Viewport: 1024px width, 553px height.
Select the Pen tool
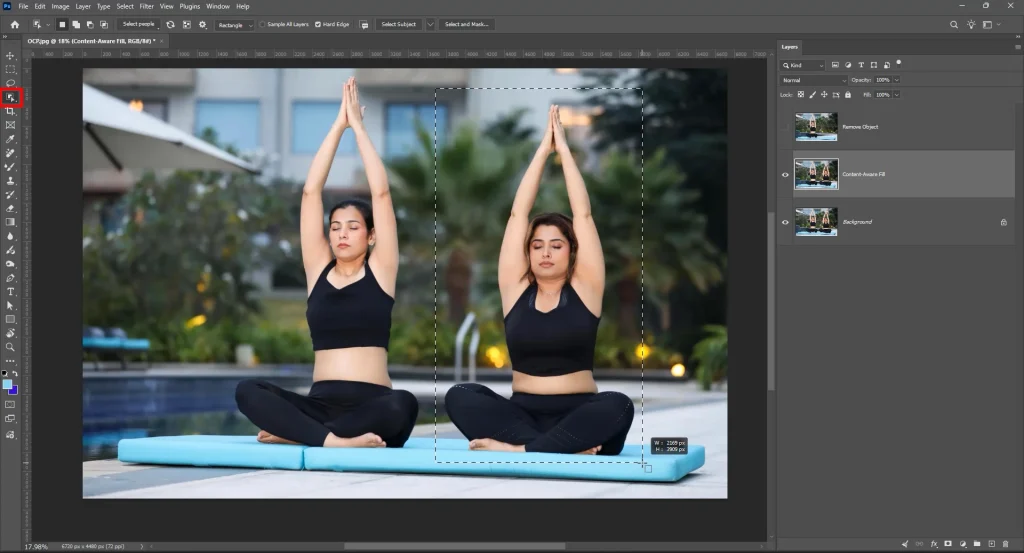[x=10, y=278]
